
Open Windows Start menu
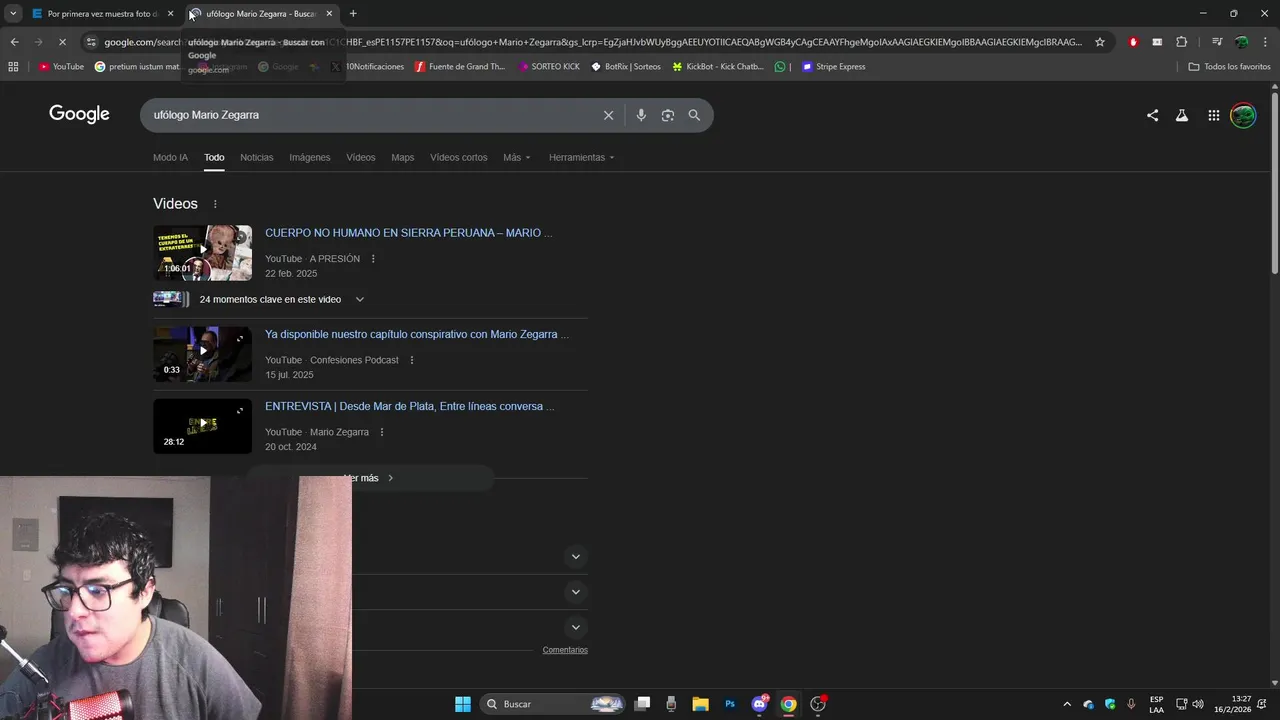462,704
